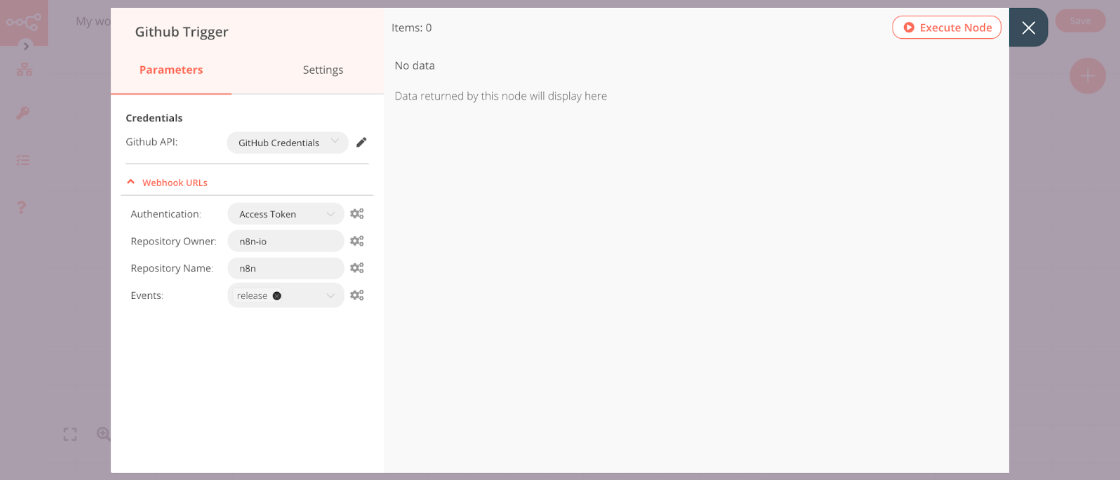This screenshot has width=1120, height=480.
Task: Edit the Repository Owner field
Action: point(286,241)
